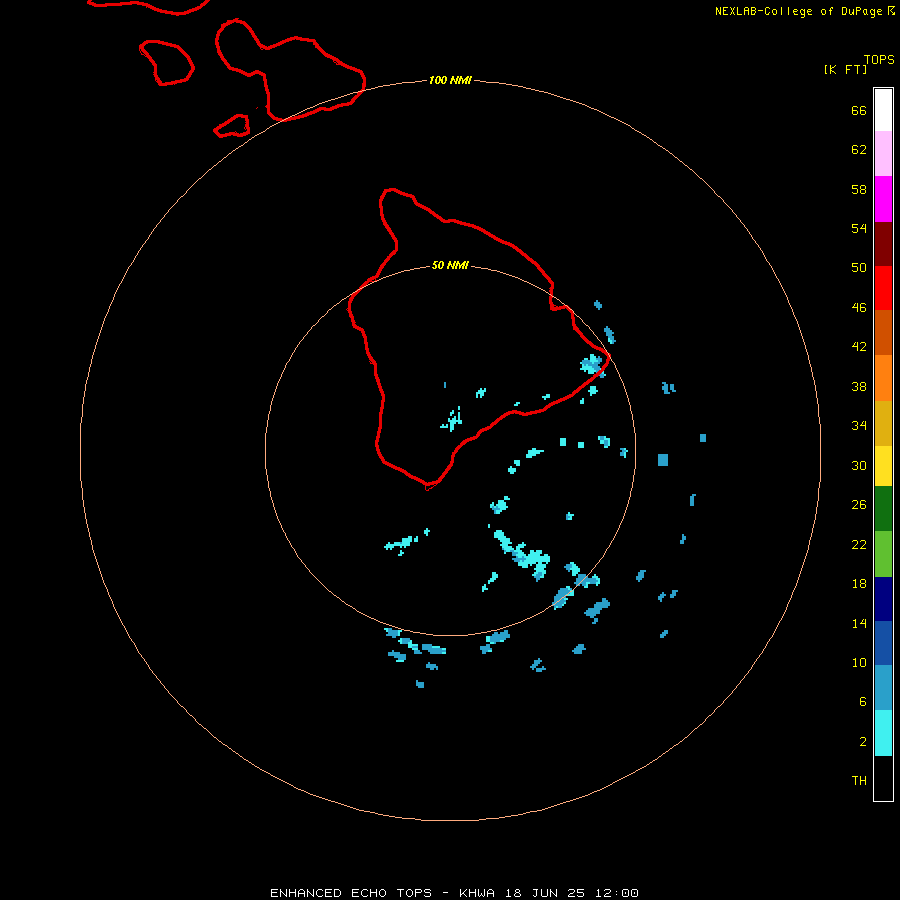Click the 66 legend value
Viewport: 900px width, 900px height.
859,110
